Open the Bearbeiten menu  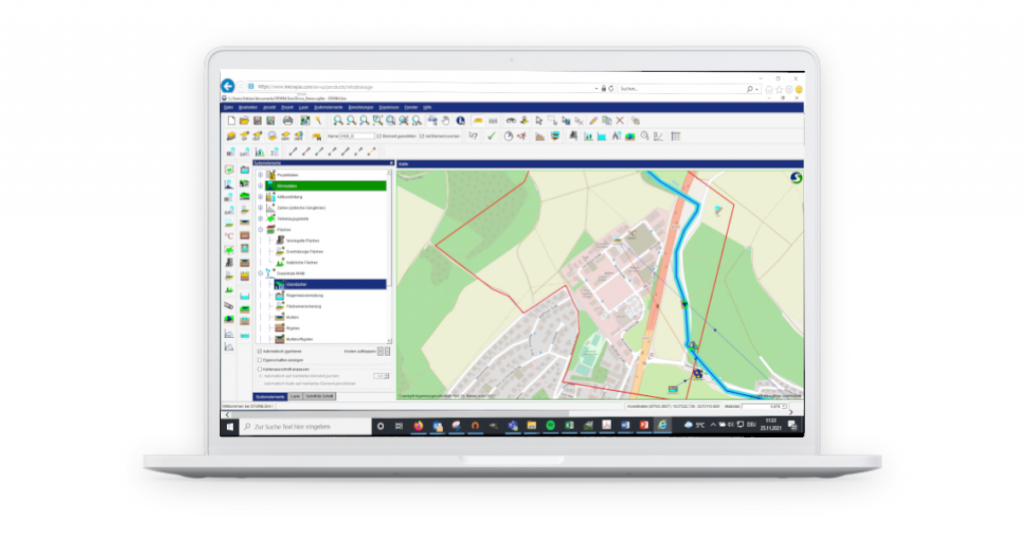click(x=248, y=107)
